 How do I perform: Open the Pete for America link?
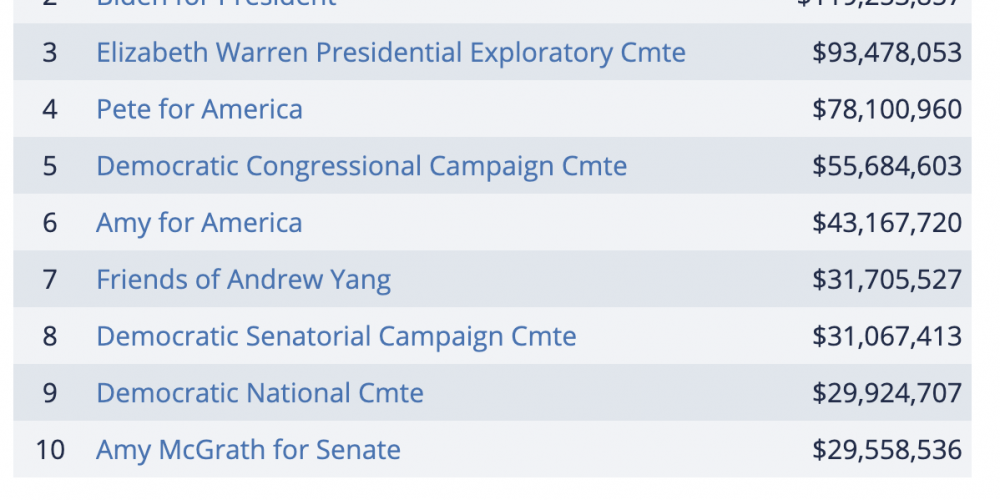pos(199,109)
